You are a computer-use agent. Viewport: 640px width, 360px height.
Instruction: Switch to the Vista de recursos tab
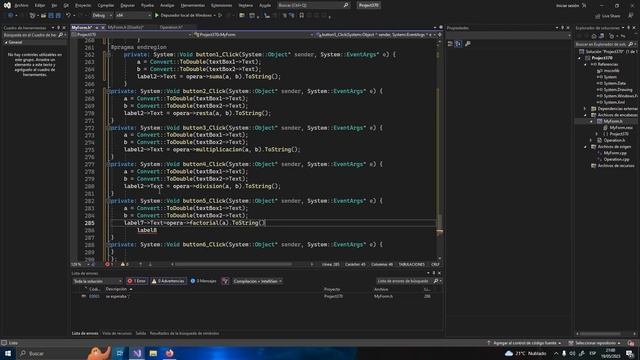click(x=117, y=333)
